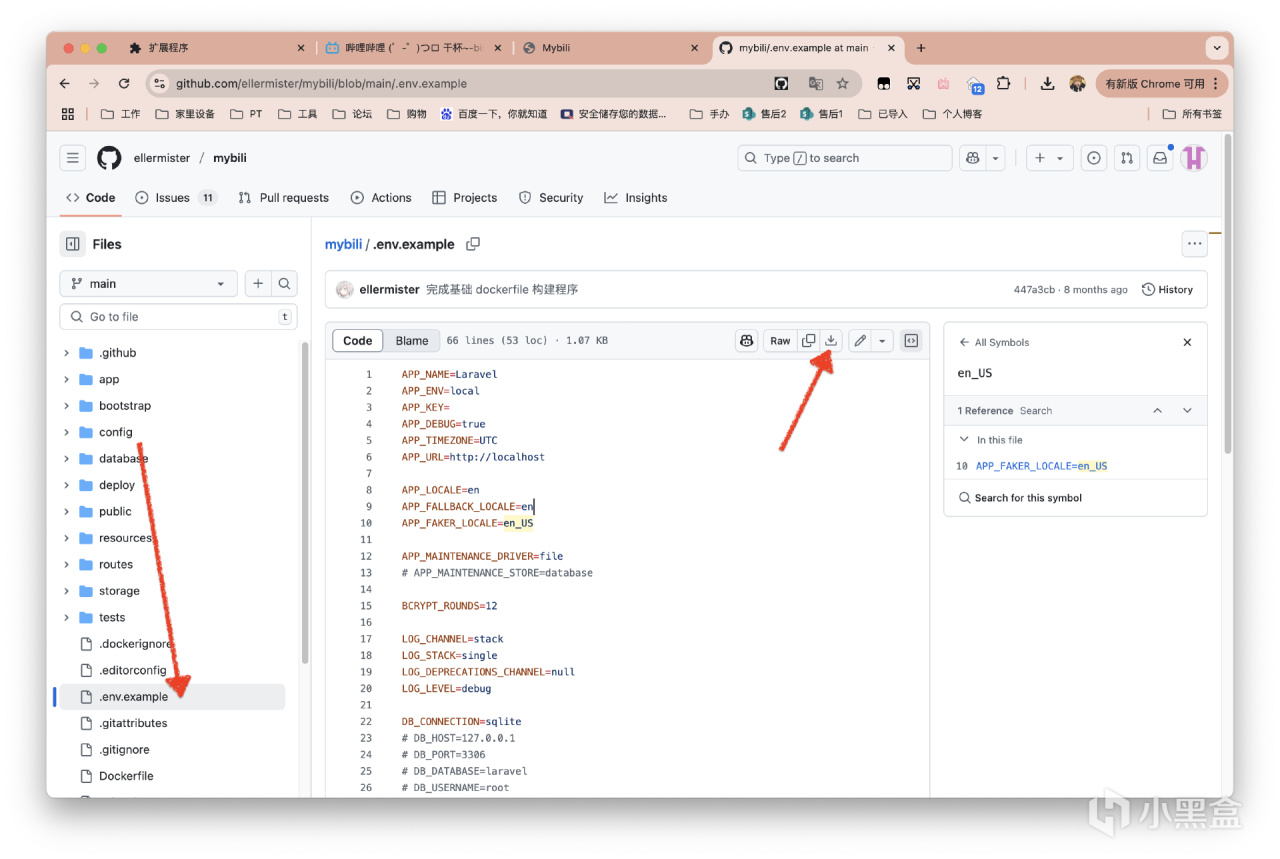1280x859 pixels.
Task: Reload the page in Chrome
Action: [x=124, y=84]
